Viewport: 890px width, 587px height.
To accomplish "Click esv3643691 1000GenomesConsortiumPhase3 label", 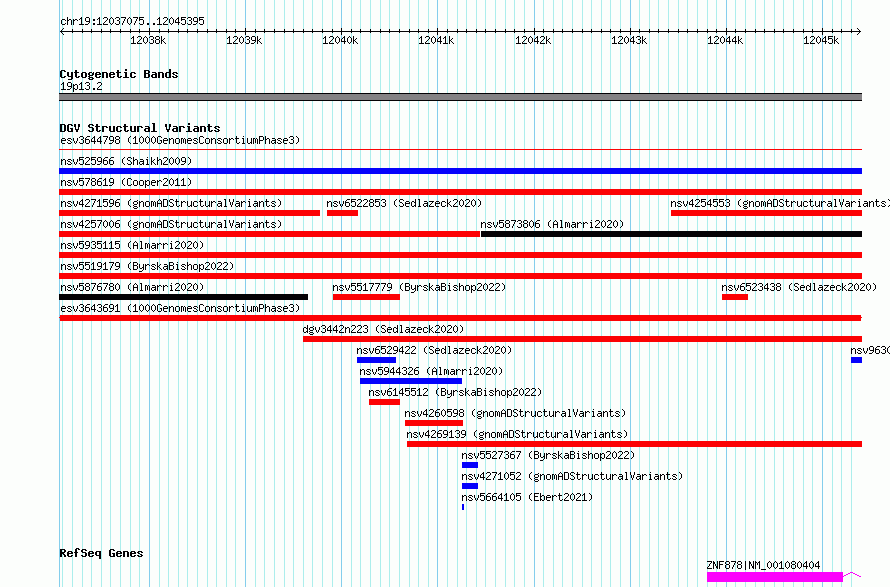I will (180, 308).
